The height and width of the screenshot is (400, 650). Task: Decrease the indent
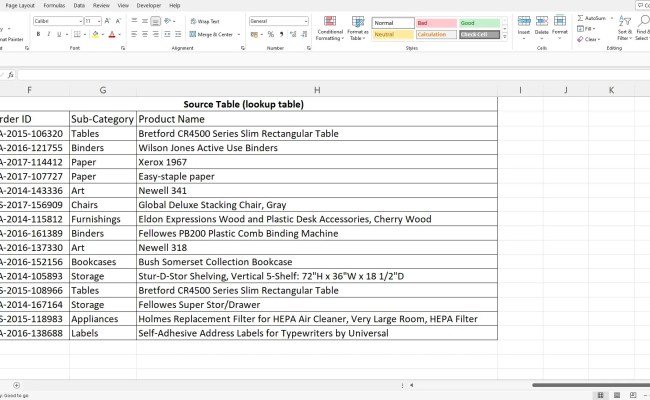click(167, 34)
